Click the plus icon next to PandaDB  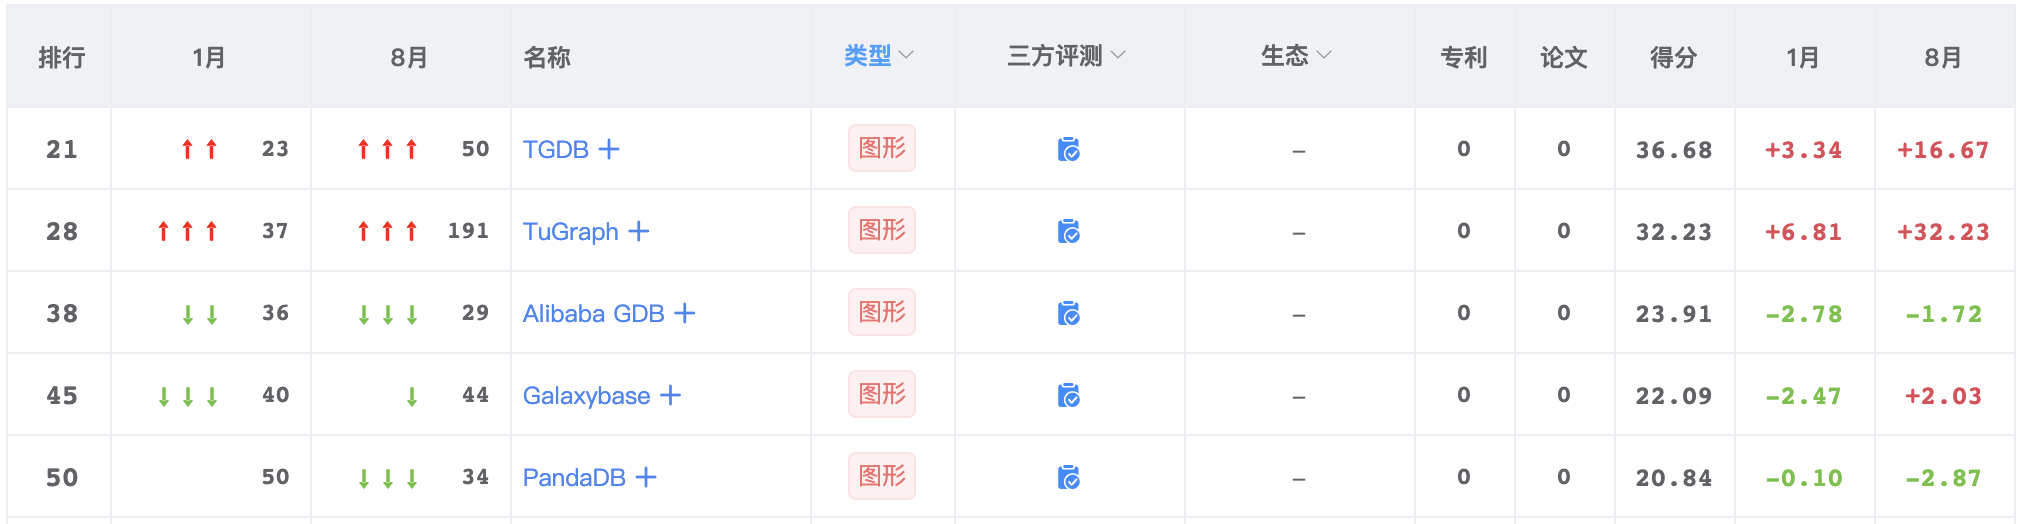646,477
